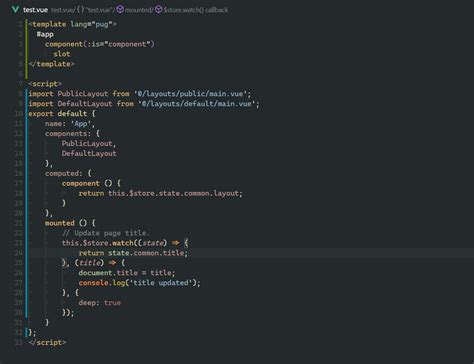Click the <template lang="pug"> opening tag
This screenshot has height=364, width=474.
click(x=73, y=24)
